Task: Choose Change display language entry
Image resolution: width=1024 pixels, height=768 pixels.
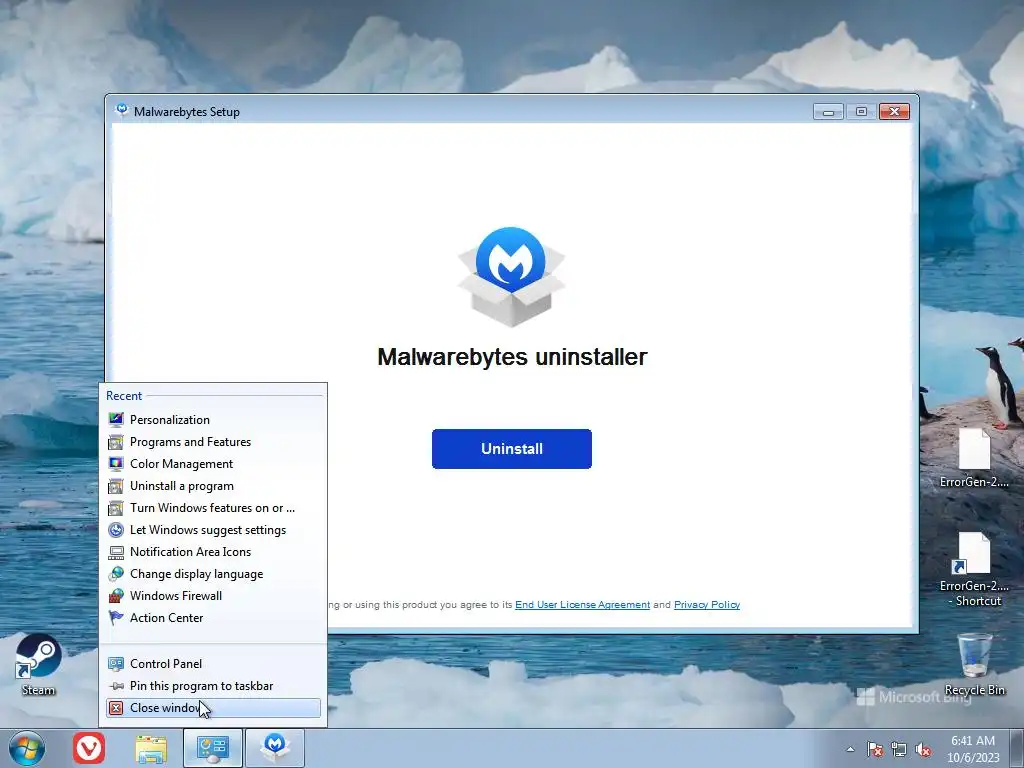Action: point(213,574)
